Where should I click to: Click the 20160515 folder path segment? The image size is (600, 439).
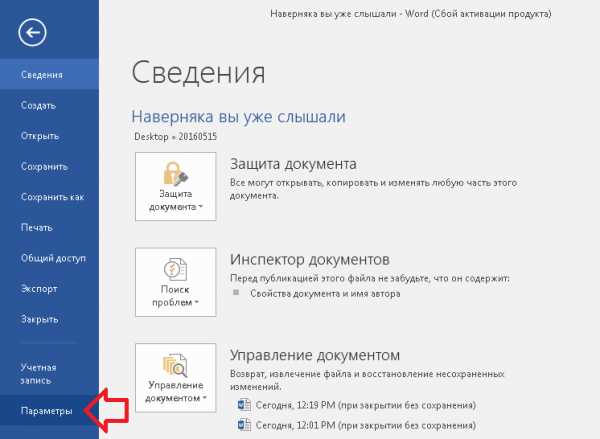click(x=197, y=137)
